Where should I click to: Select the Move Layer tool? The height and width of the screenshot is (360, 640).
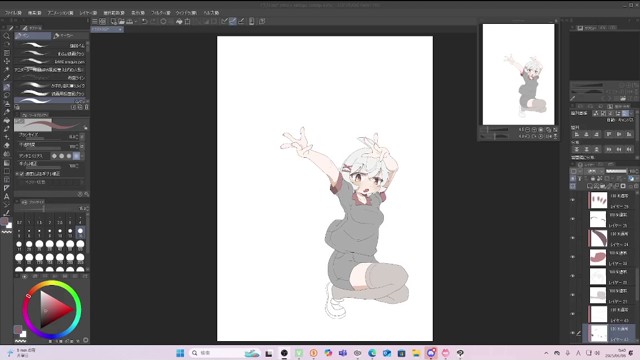pos(7,61)
